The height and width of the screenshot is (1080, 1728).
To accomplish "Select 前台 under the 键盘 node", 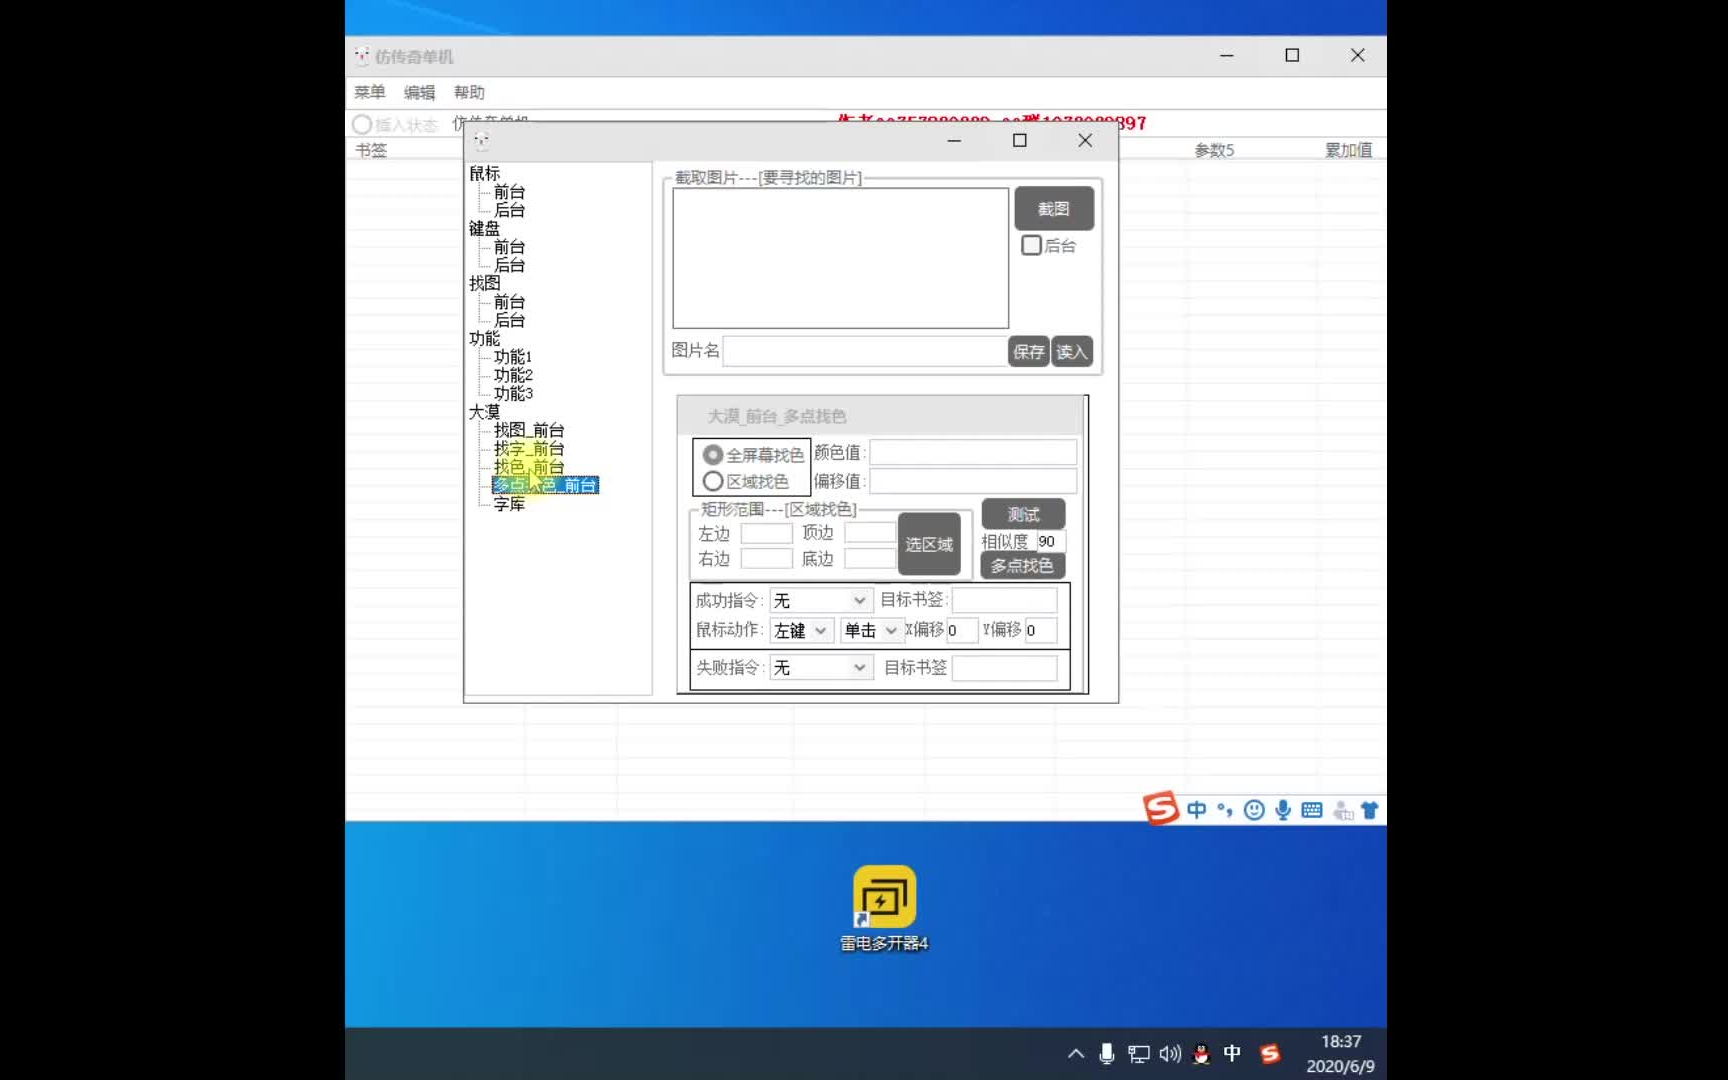I will pyautogui.click(x=509, y=247).
